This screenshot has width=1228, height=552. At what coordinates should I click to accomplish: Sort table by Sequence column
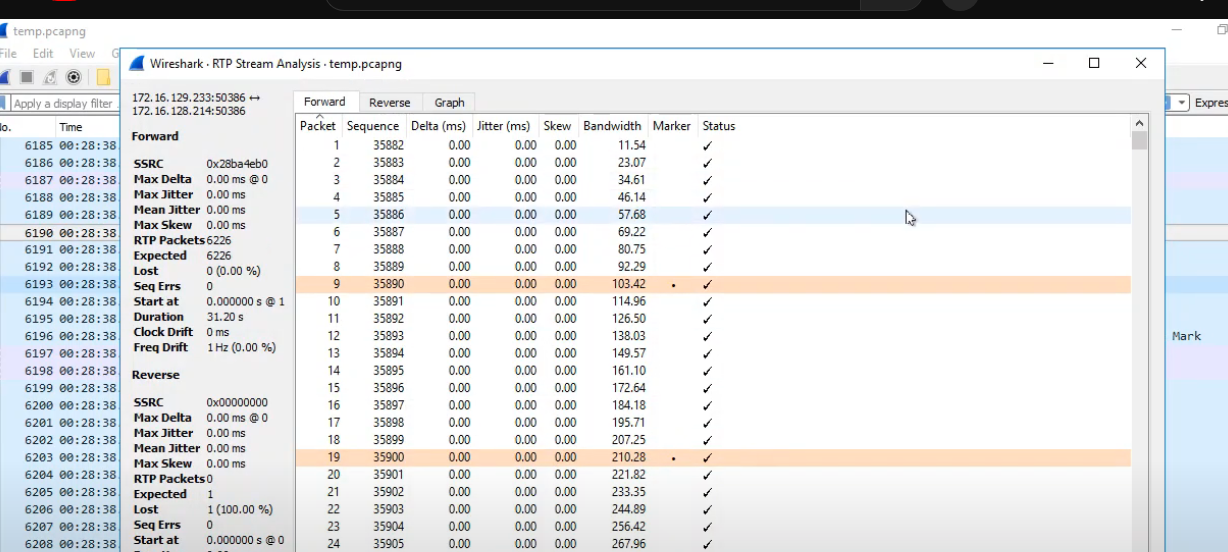click(372, 126)
